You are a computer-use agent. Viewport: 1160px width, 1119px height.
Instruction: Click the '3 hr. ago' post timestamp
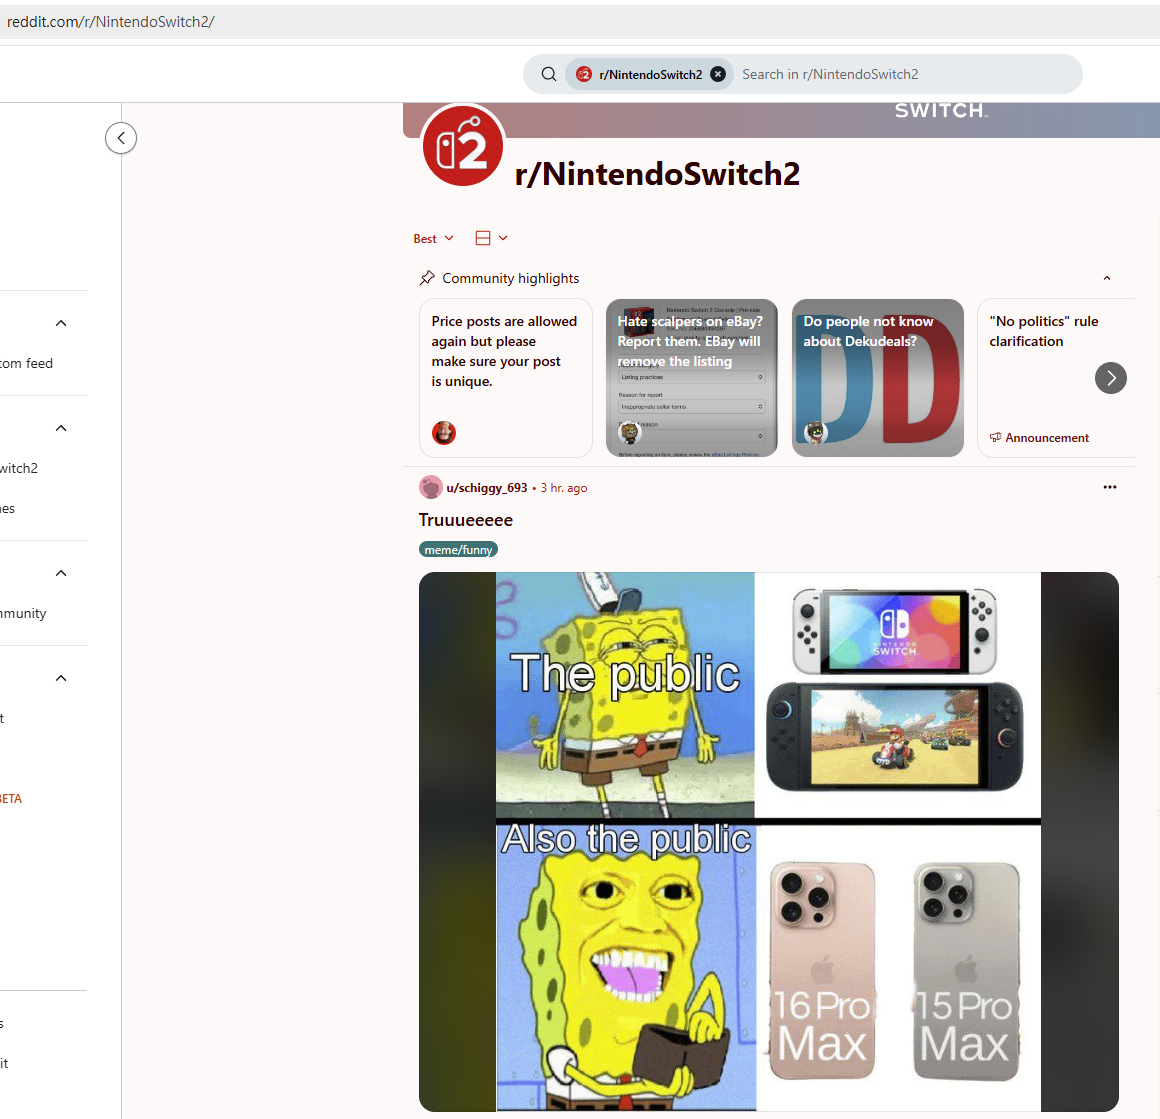click(x=564, y=488)
